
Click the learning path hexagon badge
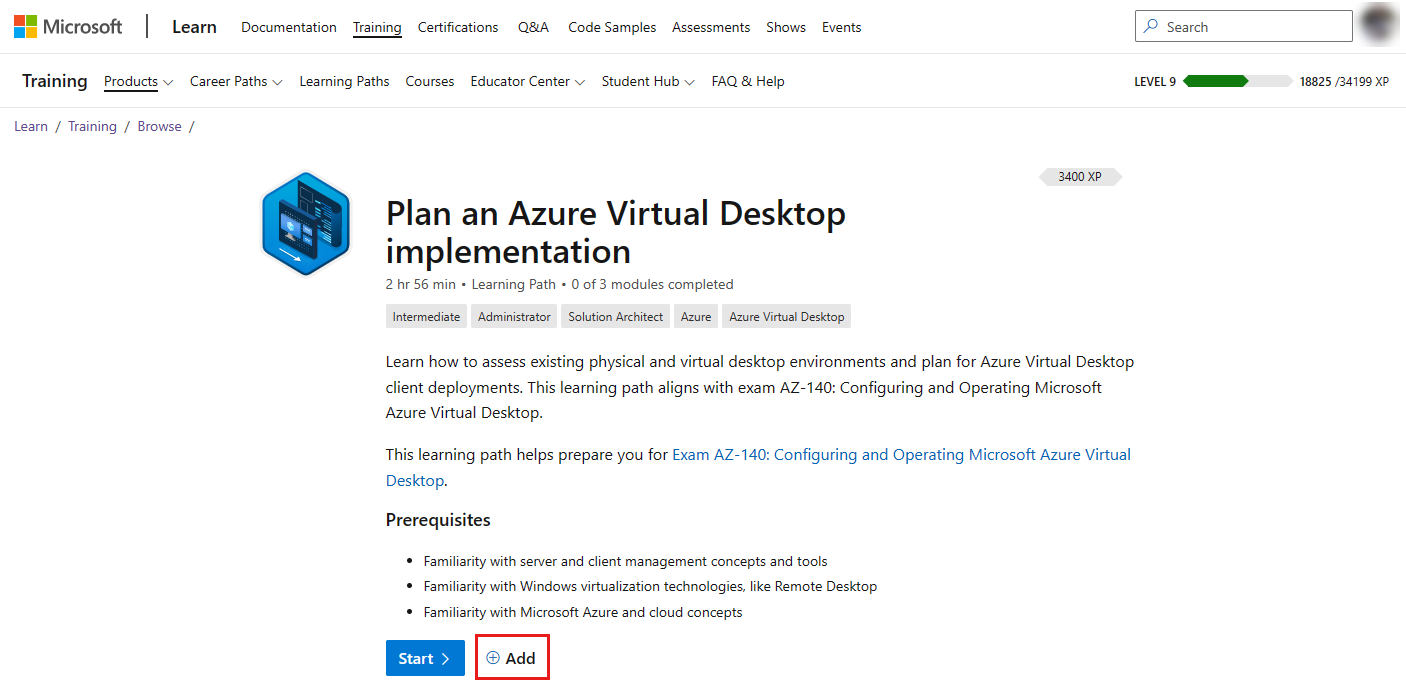[305, 223]
